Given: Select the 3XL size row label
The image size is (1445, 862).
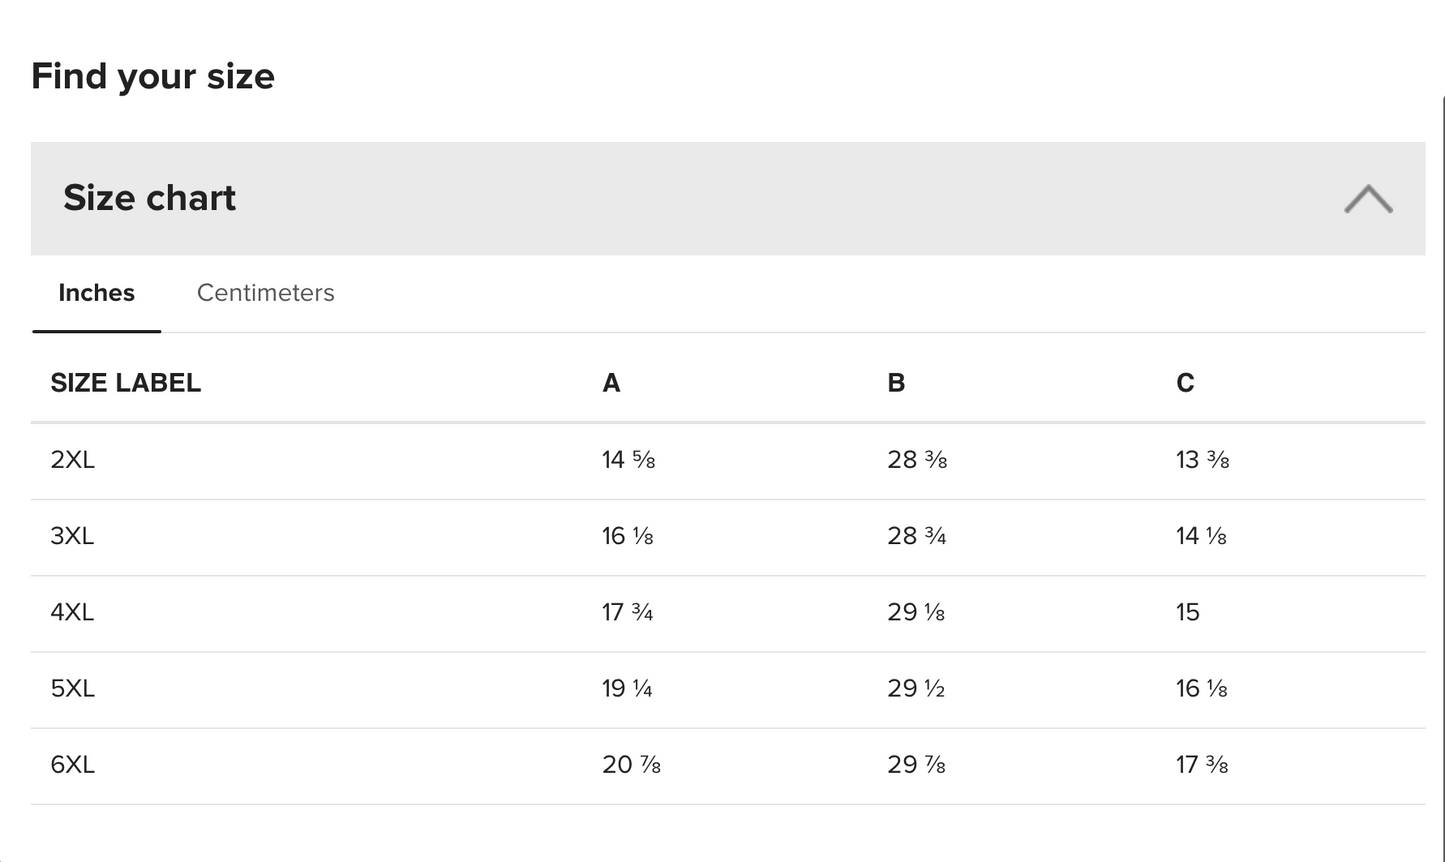Looking at the screenshot, I should coord(73,536).
